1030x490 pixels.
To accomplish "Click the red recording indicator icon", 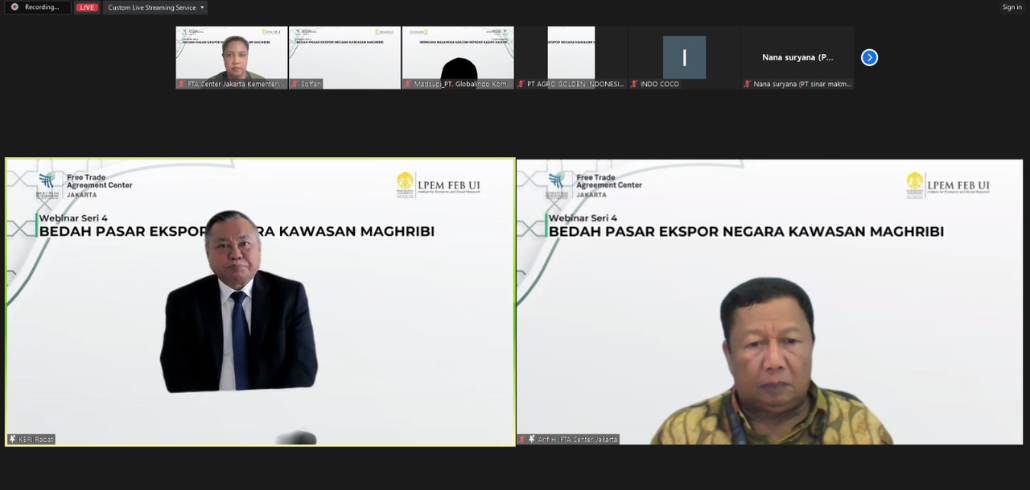I will pos(14,7).
